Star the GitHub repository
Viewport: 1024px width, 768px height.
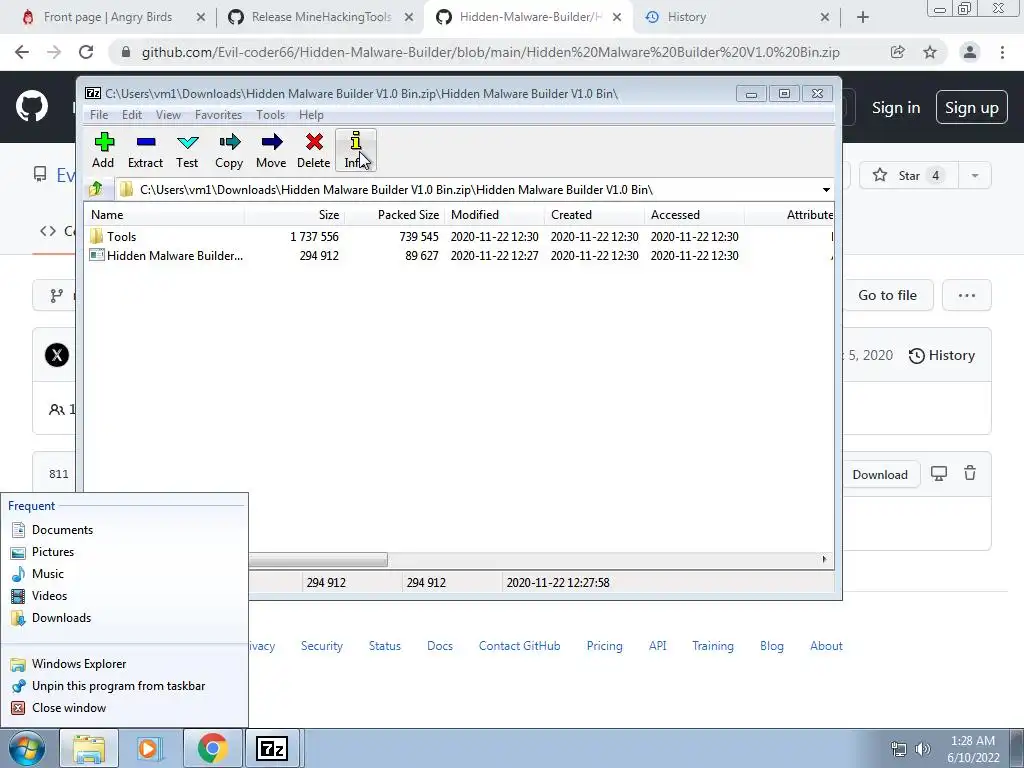point(908,176)
